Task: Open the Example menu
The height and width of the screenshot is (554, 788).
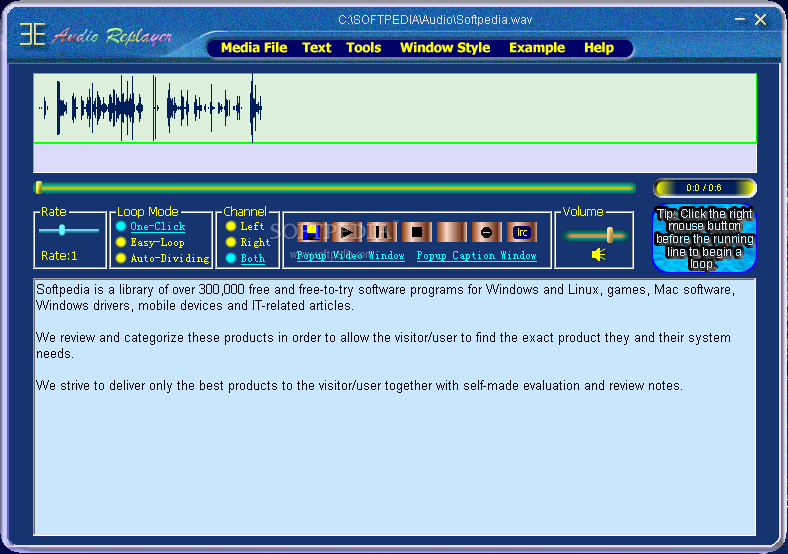Action: tap(537, 48)
